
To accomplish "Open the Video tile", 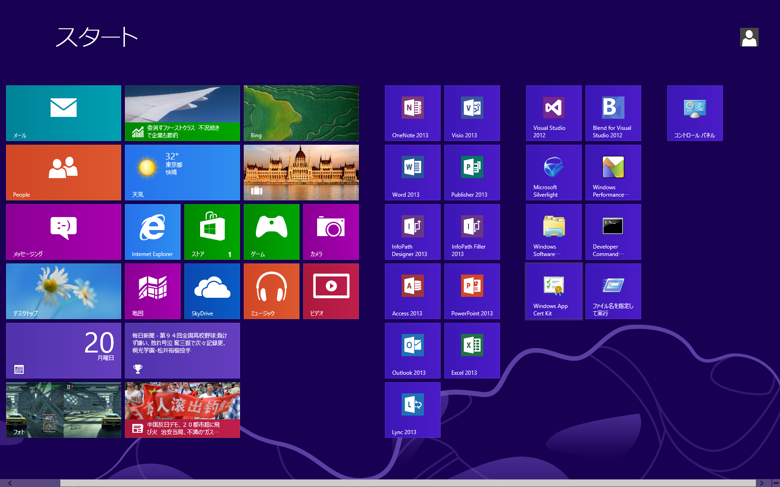I will click(331, 291).
